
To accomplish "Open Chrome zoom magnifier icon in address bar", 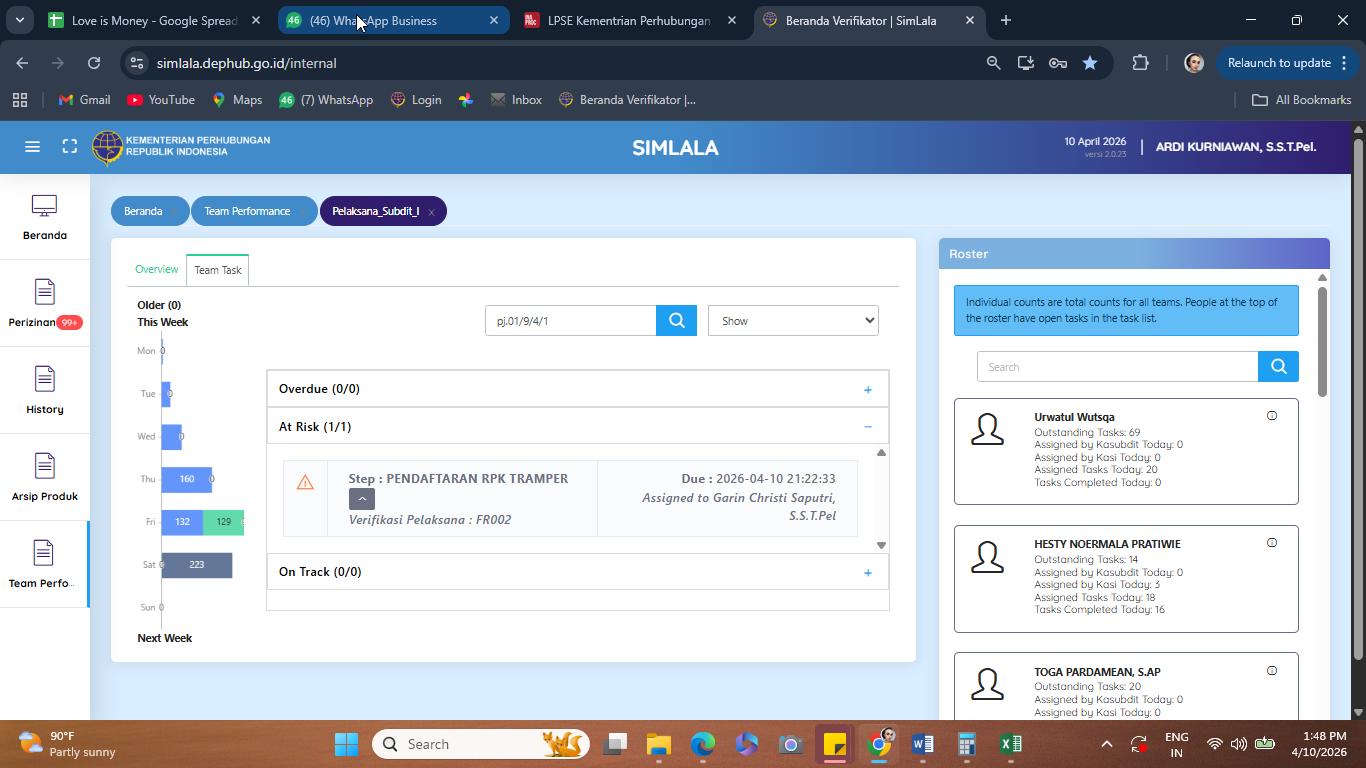I will 993,63.
